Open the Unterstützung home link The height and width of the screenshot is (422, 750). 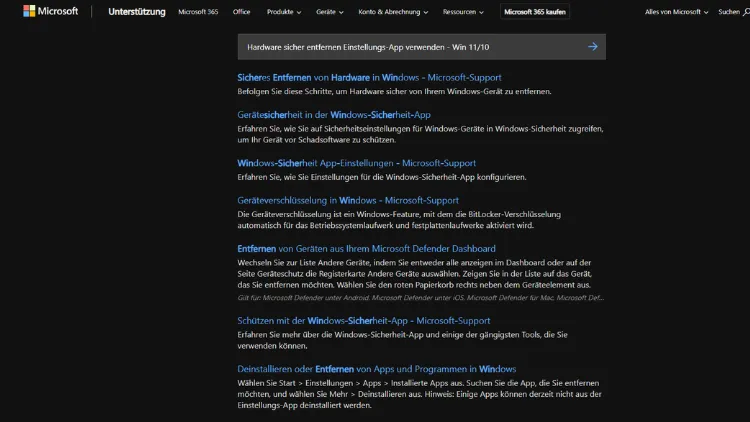[x=137, y=11]
